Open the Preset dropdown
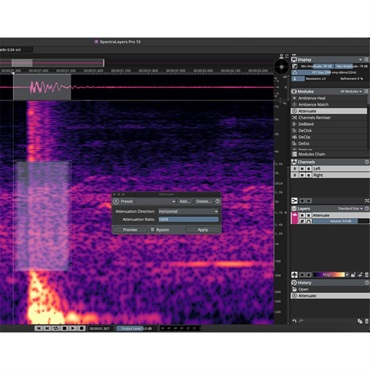Viewport: 370px width, 370px height. 155,201
